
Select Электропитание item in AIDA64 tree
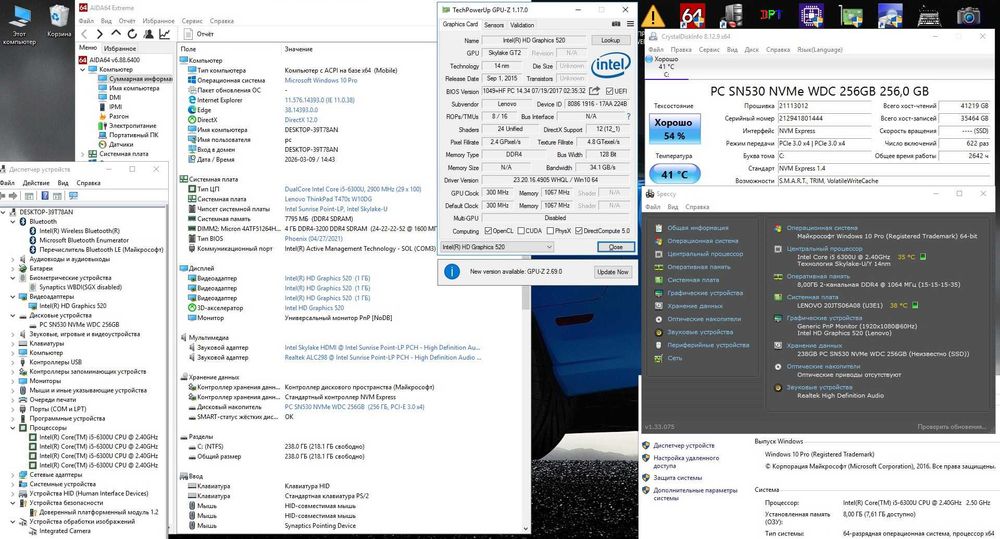(x=127, y=126)
